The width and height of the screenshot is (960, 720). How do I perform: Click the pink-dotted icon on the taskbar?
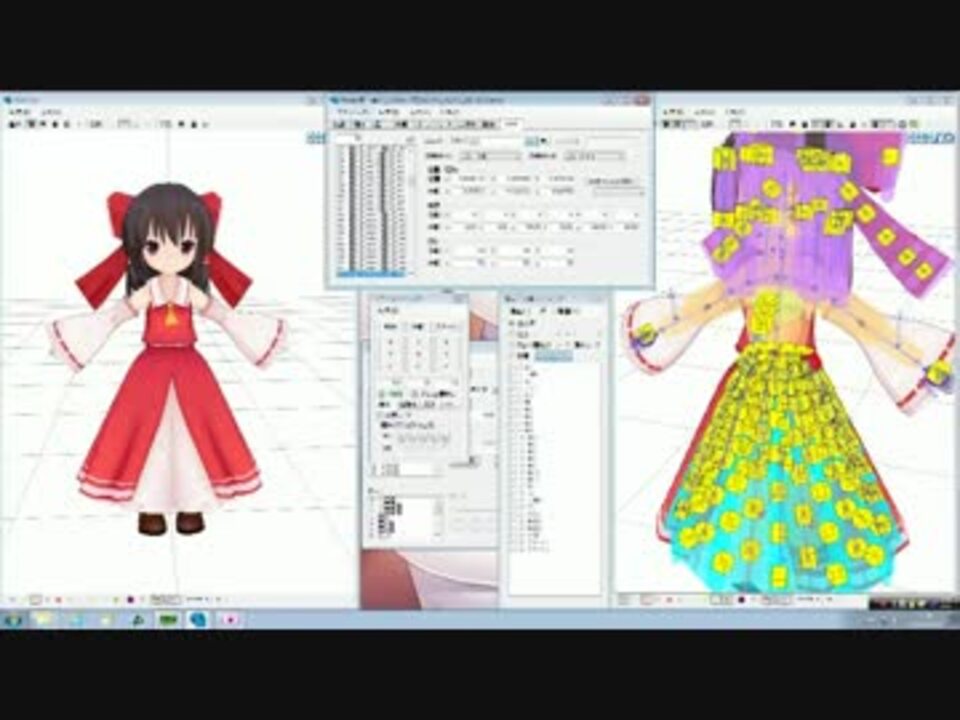[230, 620]
